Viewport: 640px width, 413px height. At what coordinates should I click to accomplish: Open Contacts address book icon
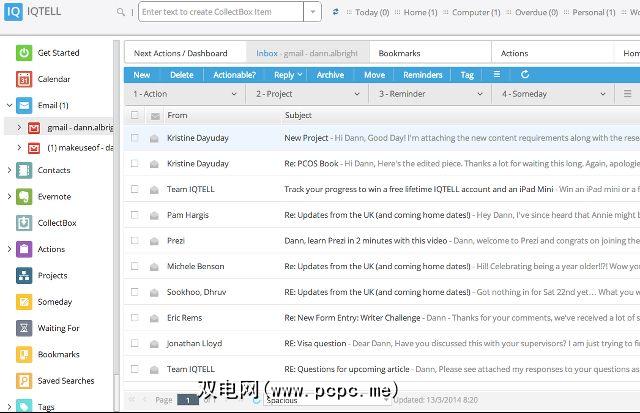point(24,170)
